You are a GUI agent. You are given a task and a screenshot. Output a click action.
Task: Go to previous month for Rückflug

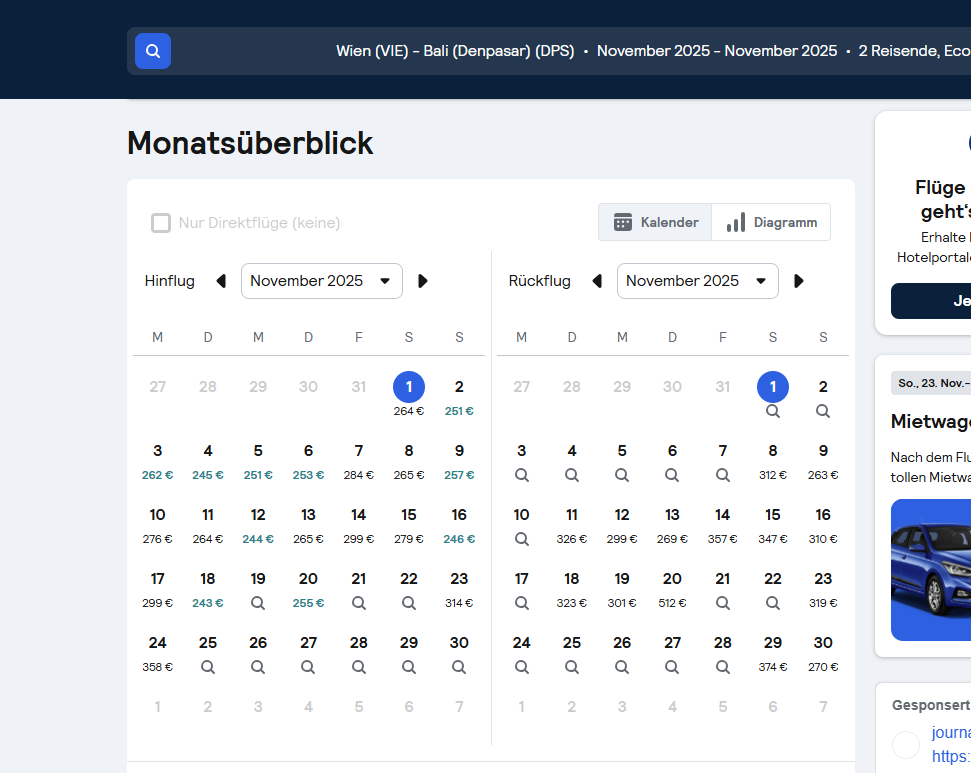[x=597, y=281]
